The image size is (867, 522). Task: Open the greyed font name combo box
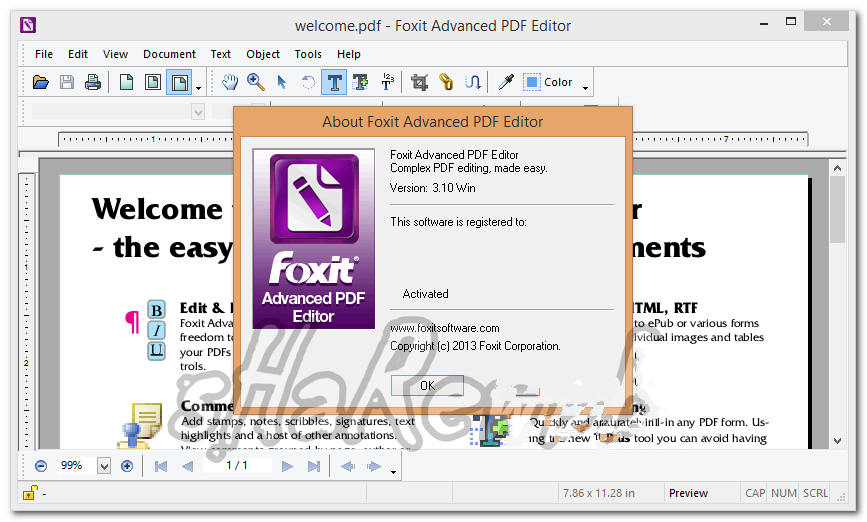coord(118,112)
